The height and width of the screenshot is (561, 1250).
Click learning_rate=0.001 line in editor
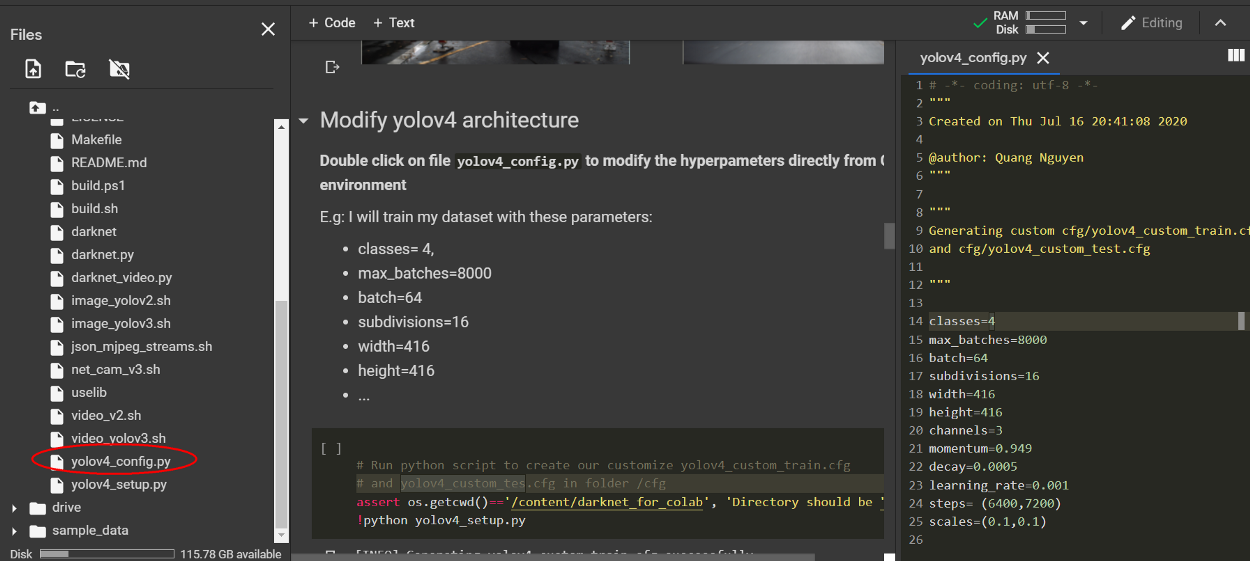coord(998,485)
